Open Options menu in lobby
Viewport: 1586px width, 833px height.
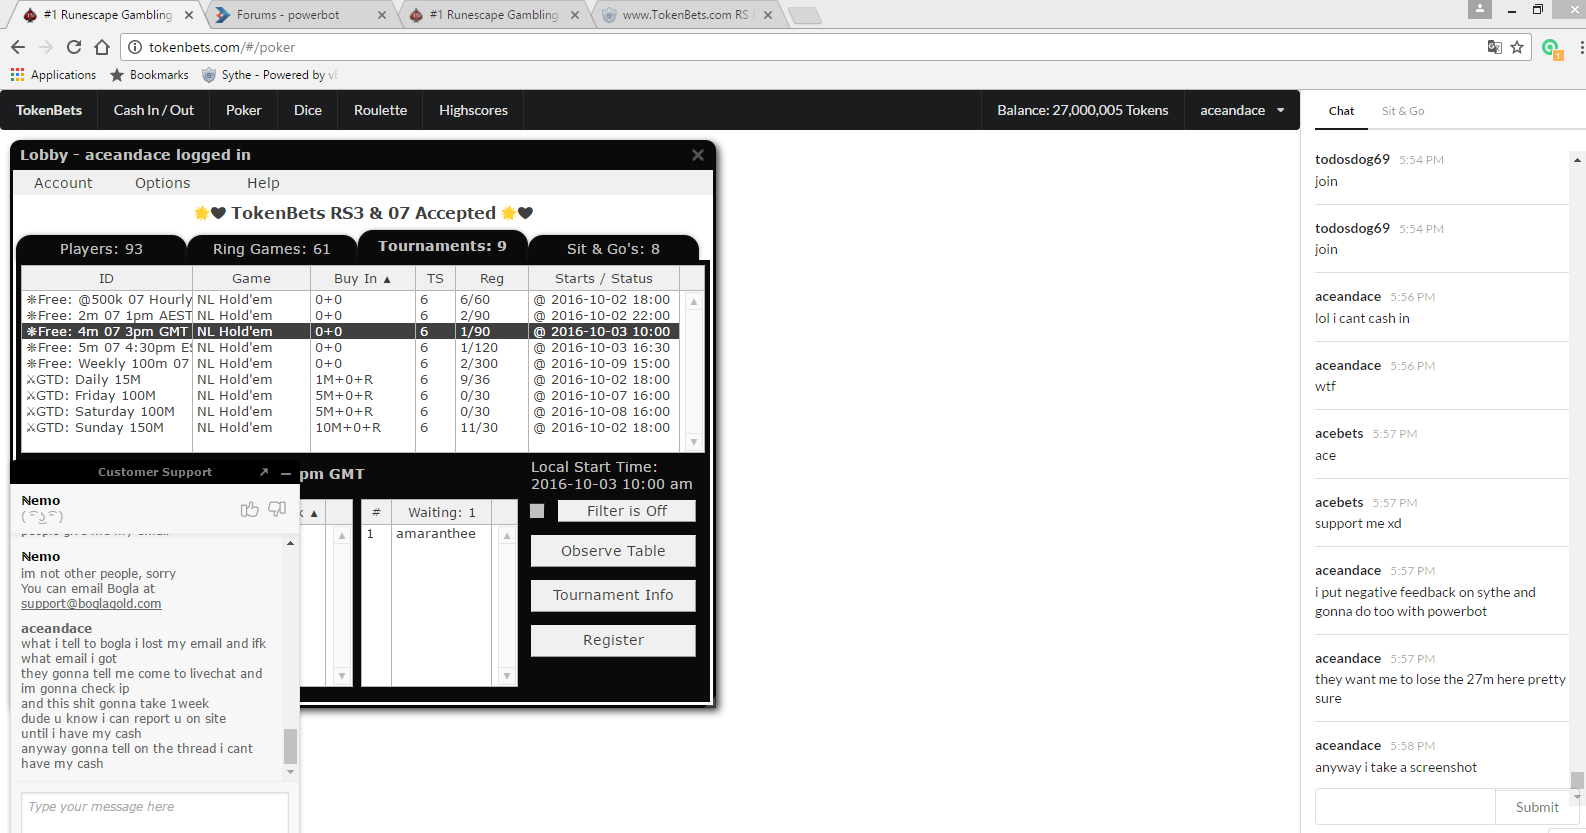click(163, 183)
